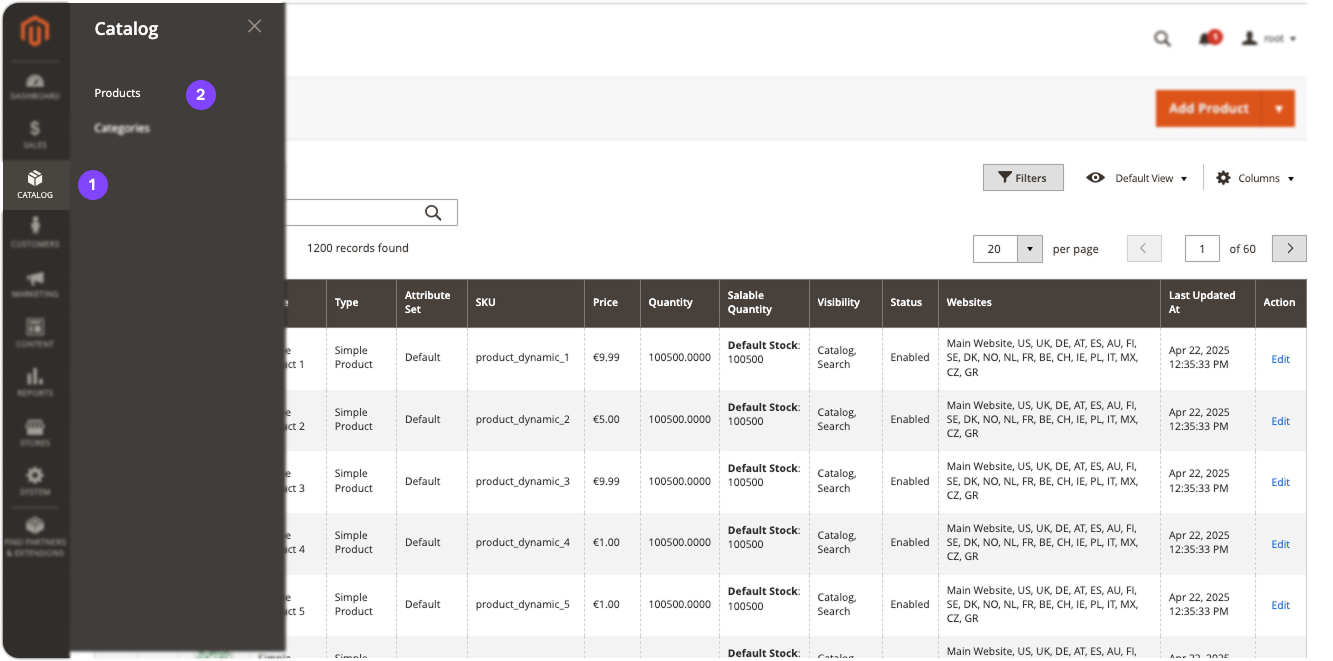Edit the product_dynamic_2 row
1333x661 pixels.
[1280, 421]
